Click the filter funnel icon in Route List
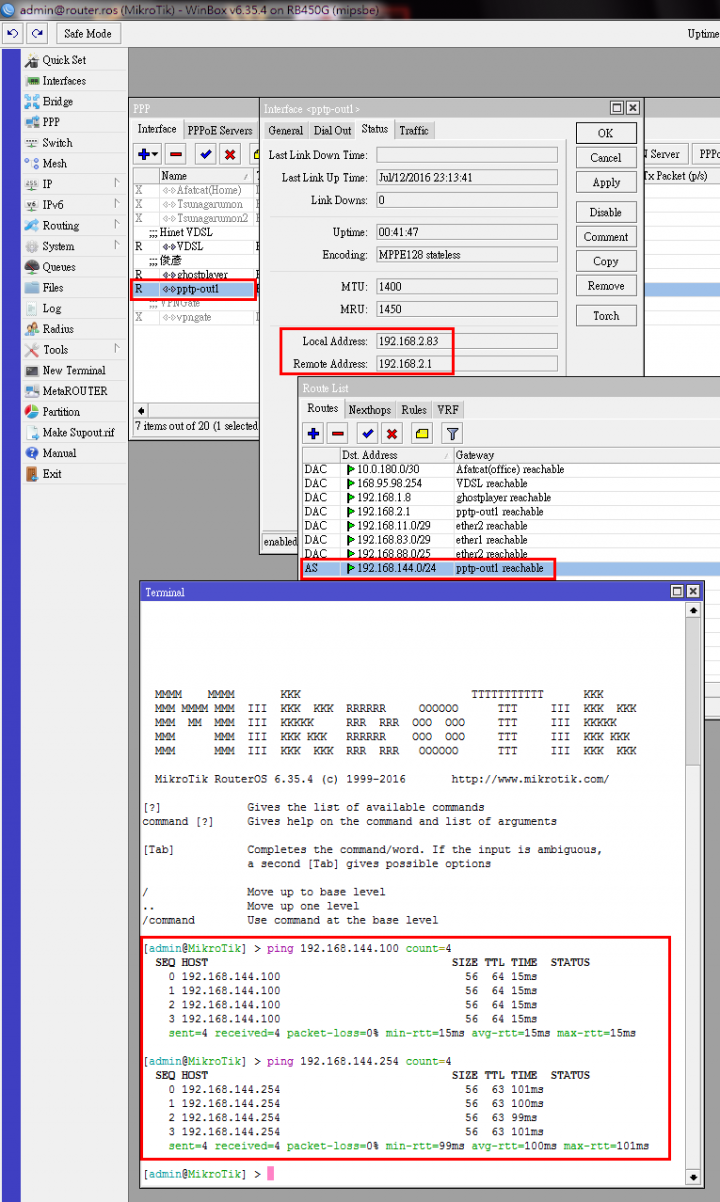This screenshot has height=1202, width=720. tap(452, 433)
